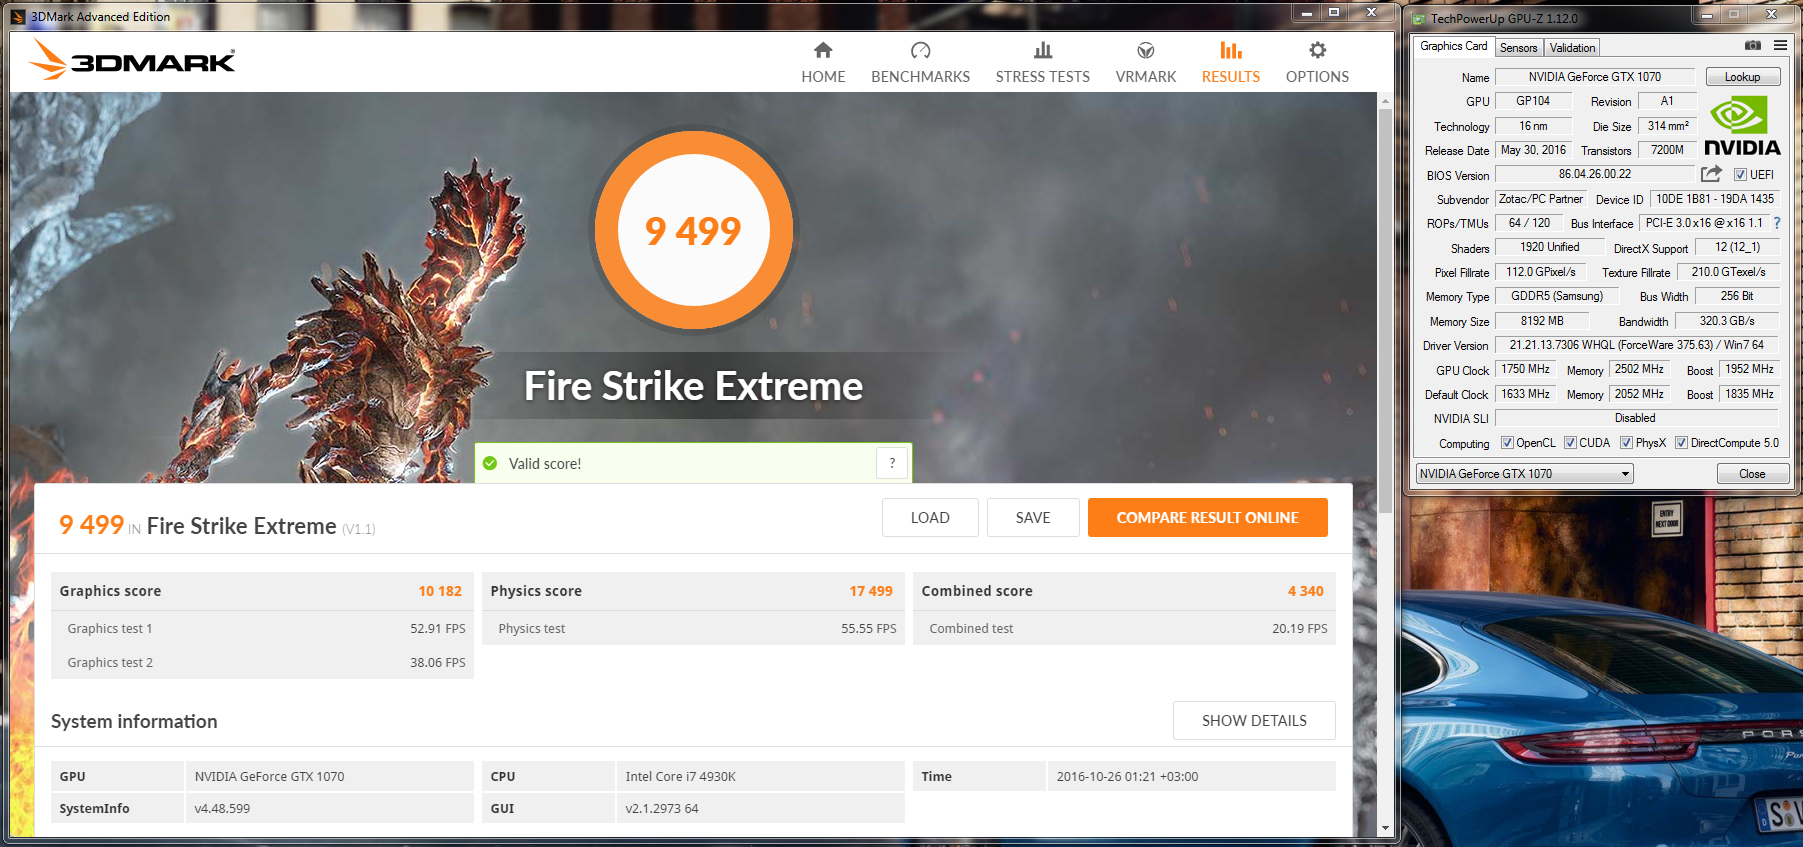
Task: Click the 3DMark scrollbar up arrow
Action: [x=1385, y=101]
